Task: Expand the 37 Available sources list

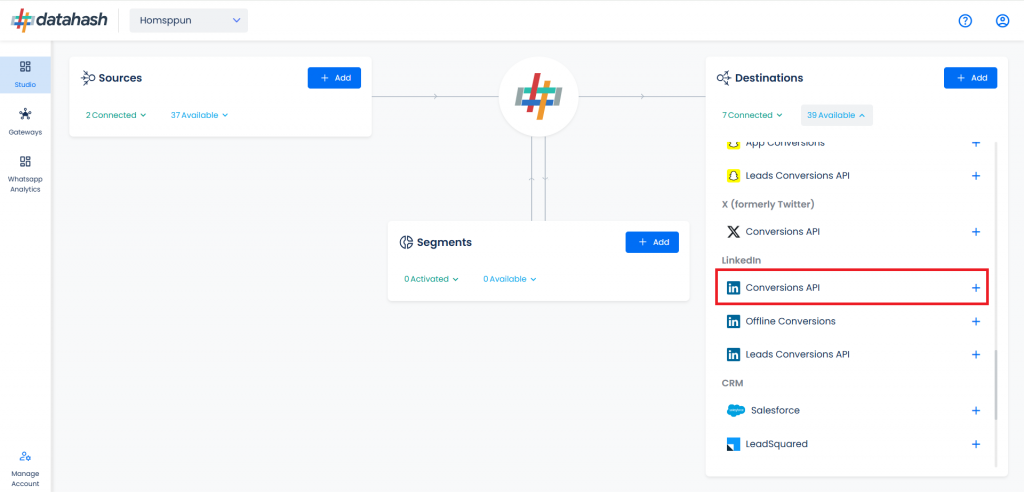Action: coord(199,115)
